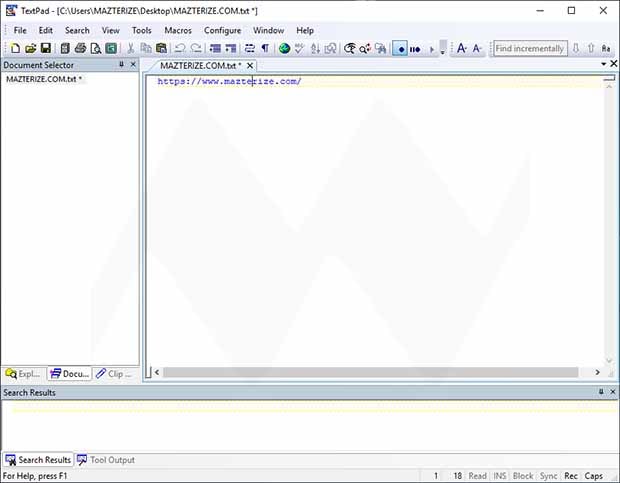Open the Help menu

(305, 30)
